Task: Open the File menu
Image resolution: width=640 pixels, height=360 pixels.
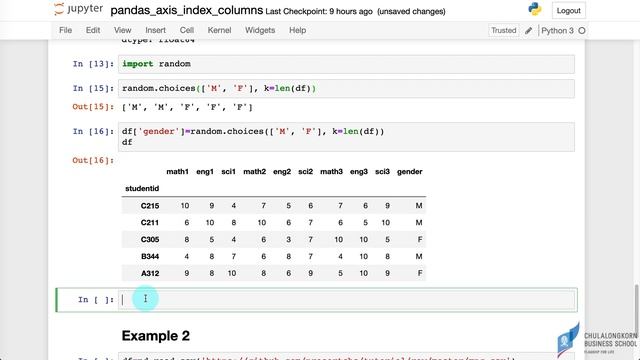Action: click(x=65, y=30)
